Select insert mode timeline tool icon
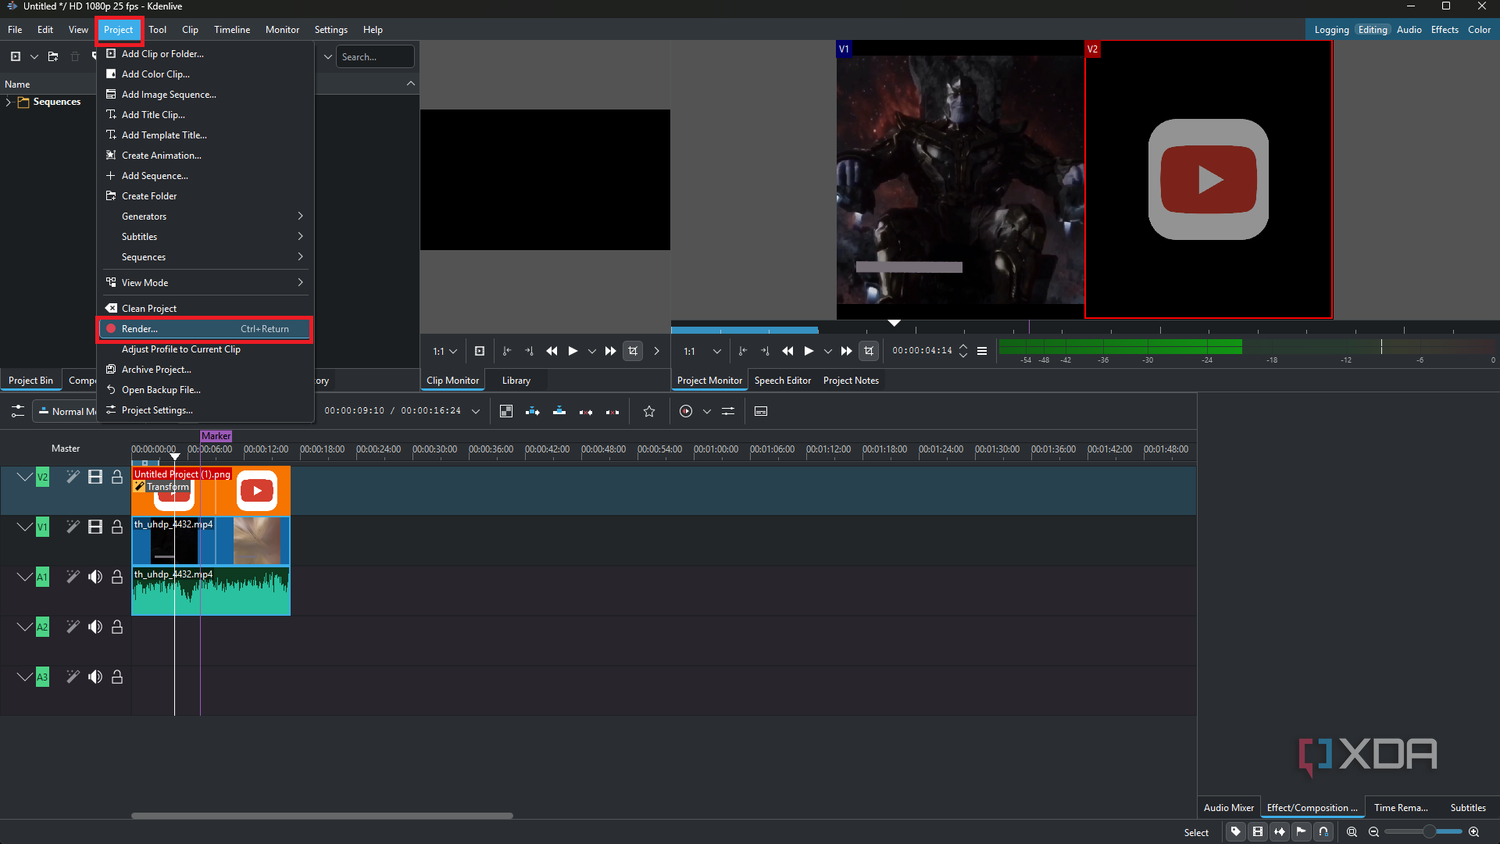Screen dimensions: 1500x844 pos(532,411)
